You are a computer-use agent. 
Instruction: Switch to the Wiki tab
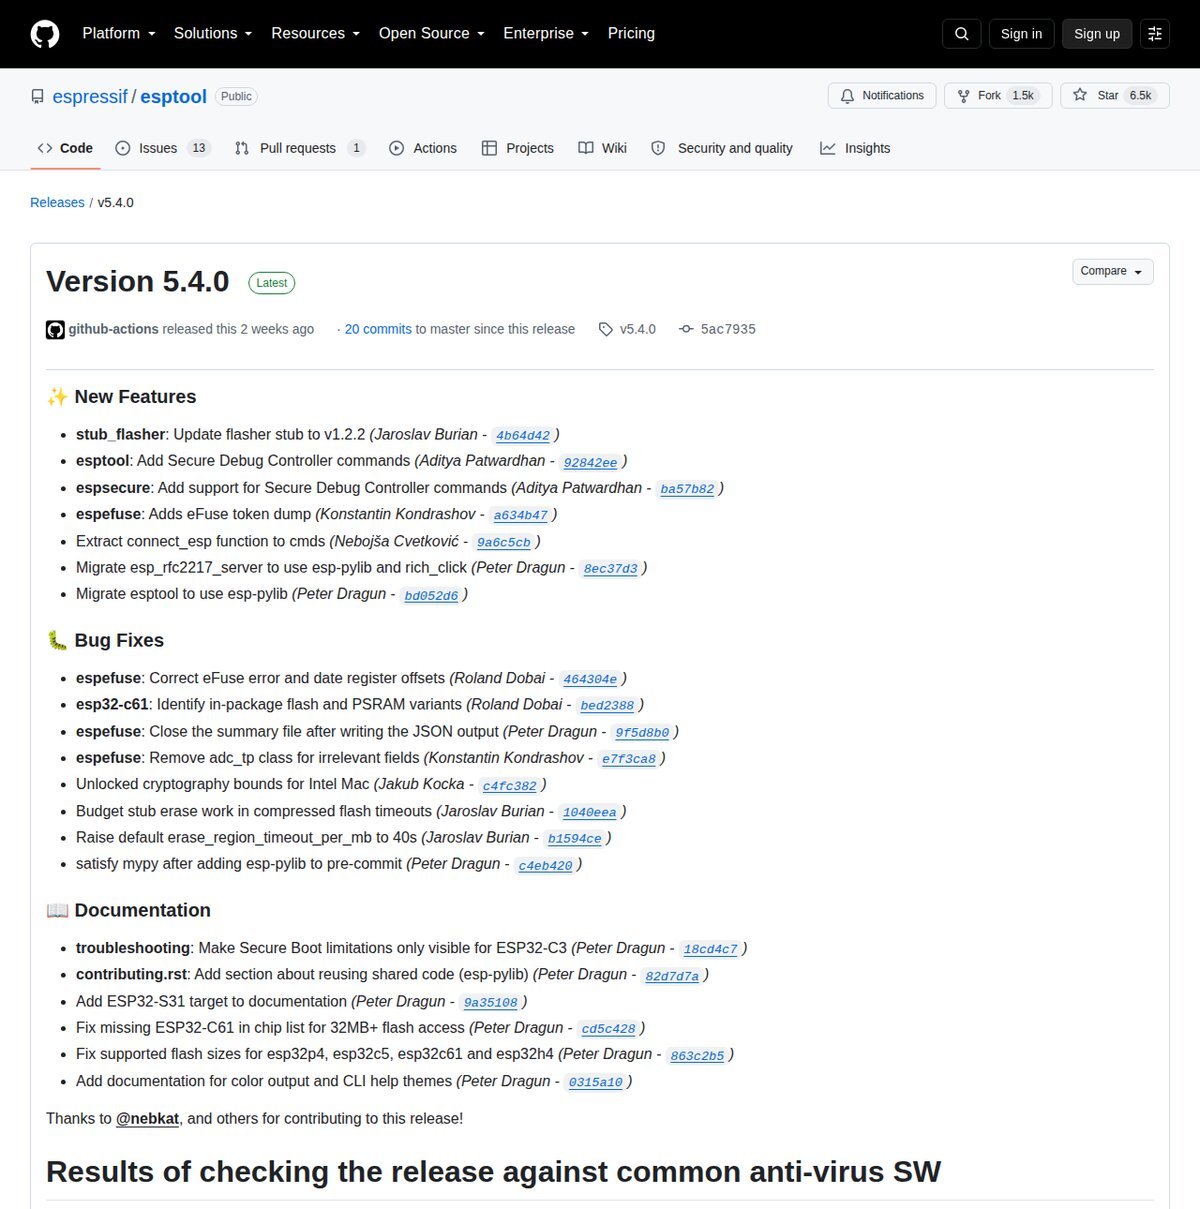coord(603,148)
